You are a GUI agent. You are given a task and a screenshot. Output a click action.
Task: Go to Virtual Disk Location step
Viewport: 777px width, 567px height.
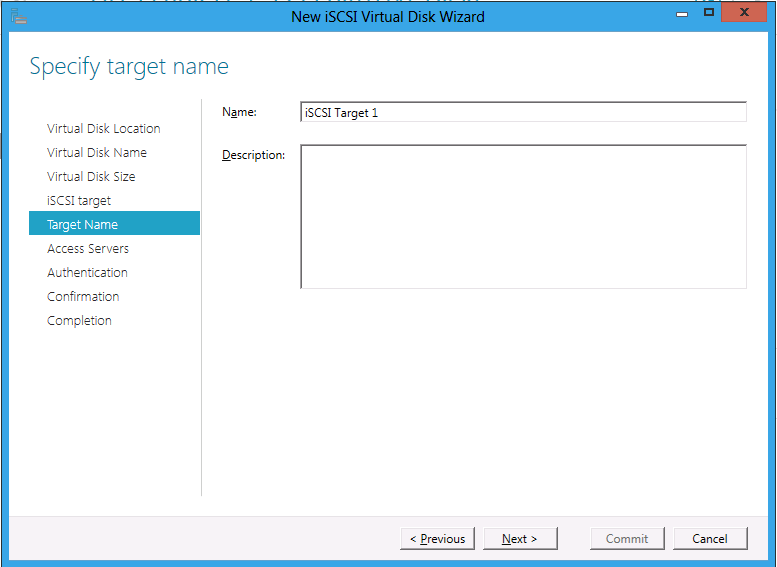(104, 129)
